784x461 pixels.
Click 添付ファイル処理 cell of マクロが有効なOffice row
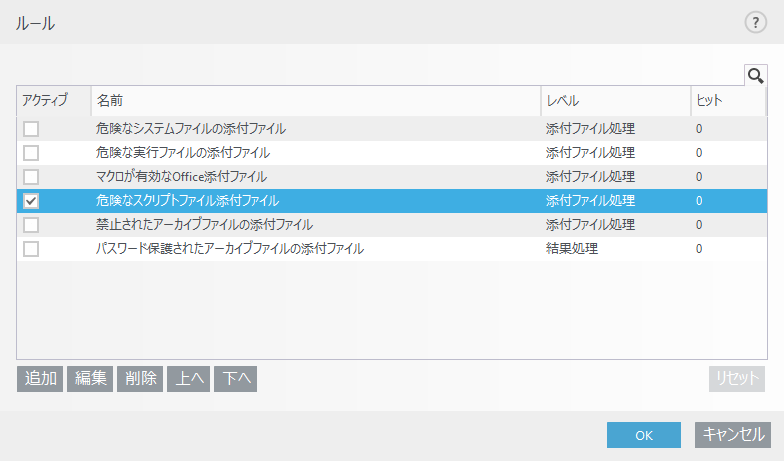[590, 177]
